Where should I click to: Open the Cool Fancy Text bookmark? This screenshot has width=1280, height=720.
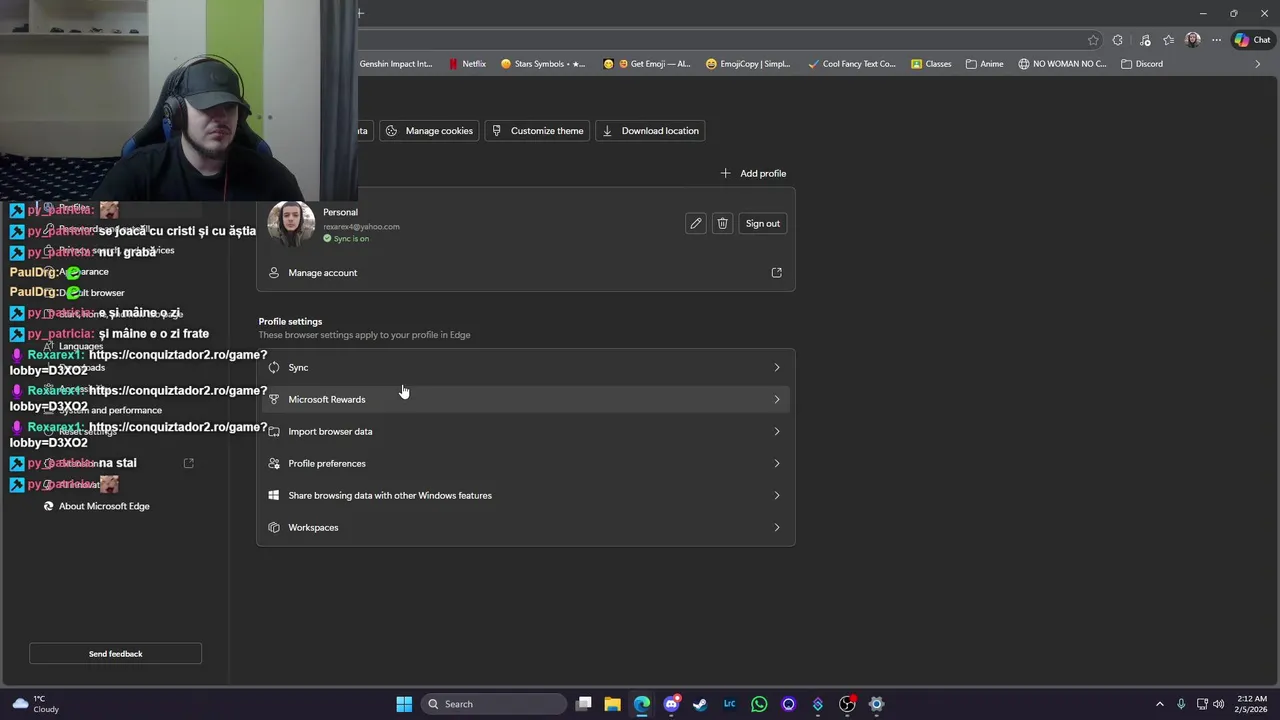(x=851, y=64)
